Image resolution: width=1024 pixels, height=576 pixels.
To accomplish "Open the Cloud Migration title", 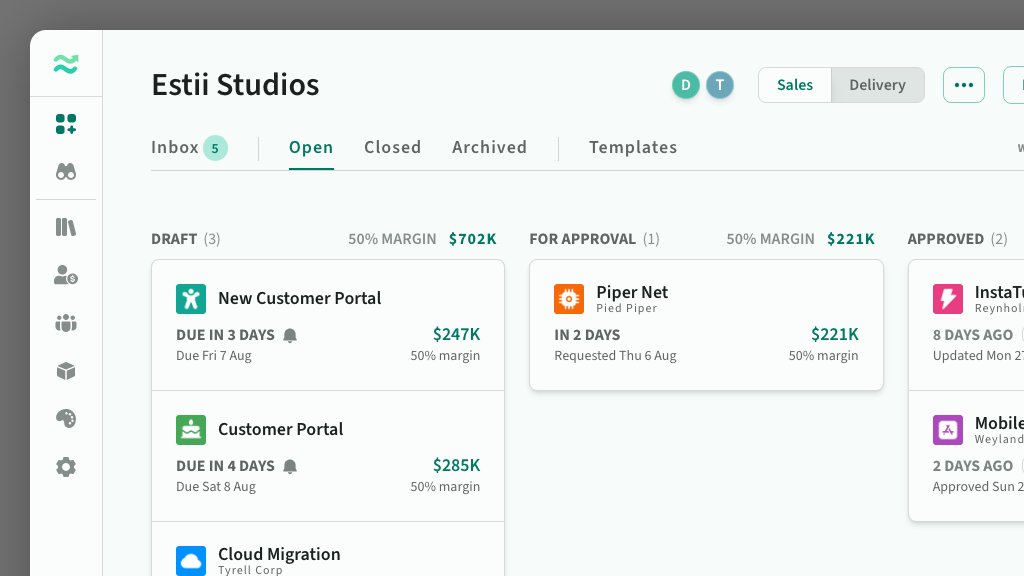I will (279, 554).
